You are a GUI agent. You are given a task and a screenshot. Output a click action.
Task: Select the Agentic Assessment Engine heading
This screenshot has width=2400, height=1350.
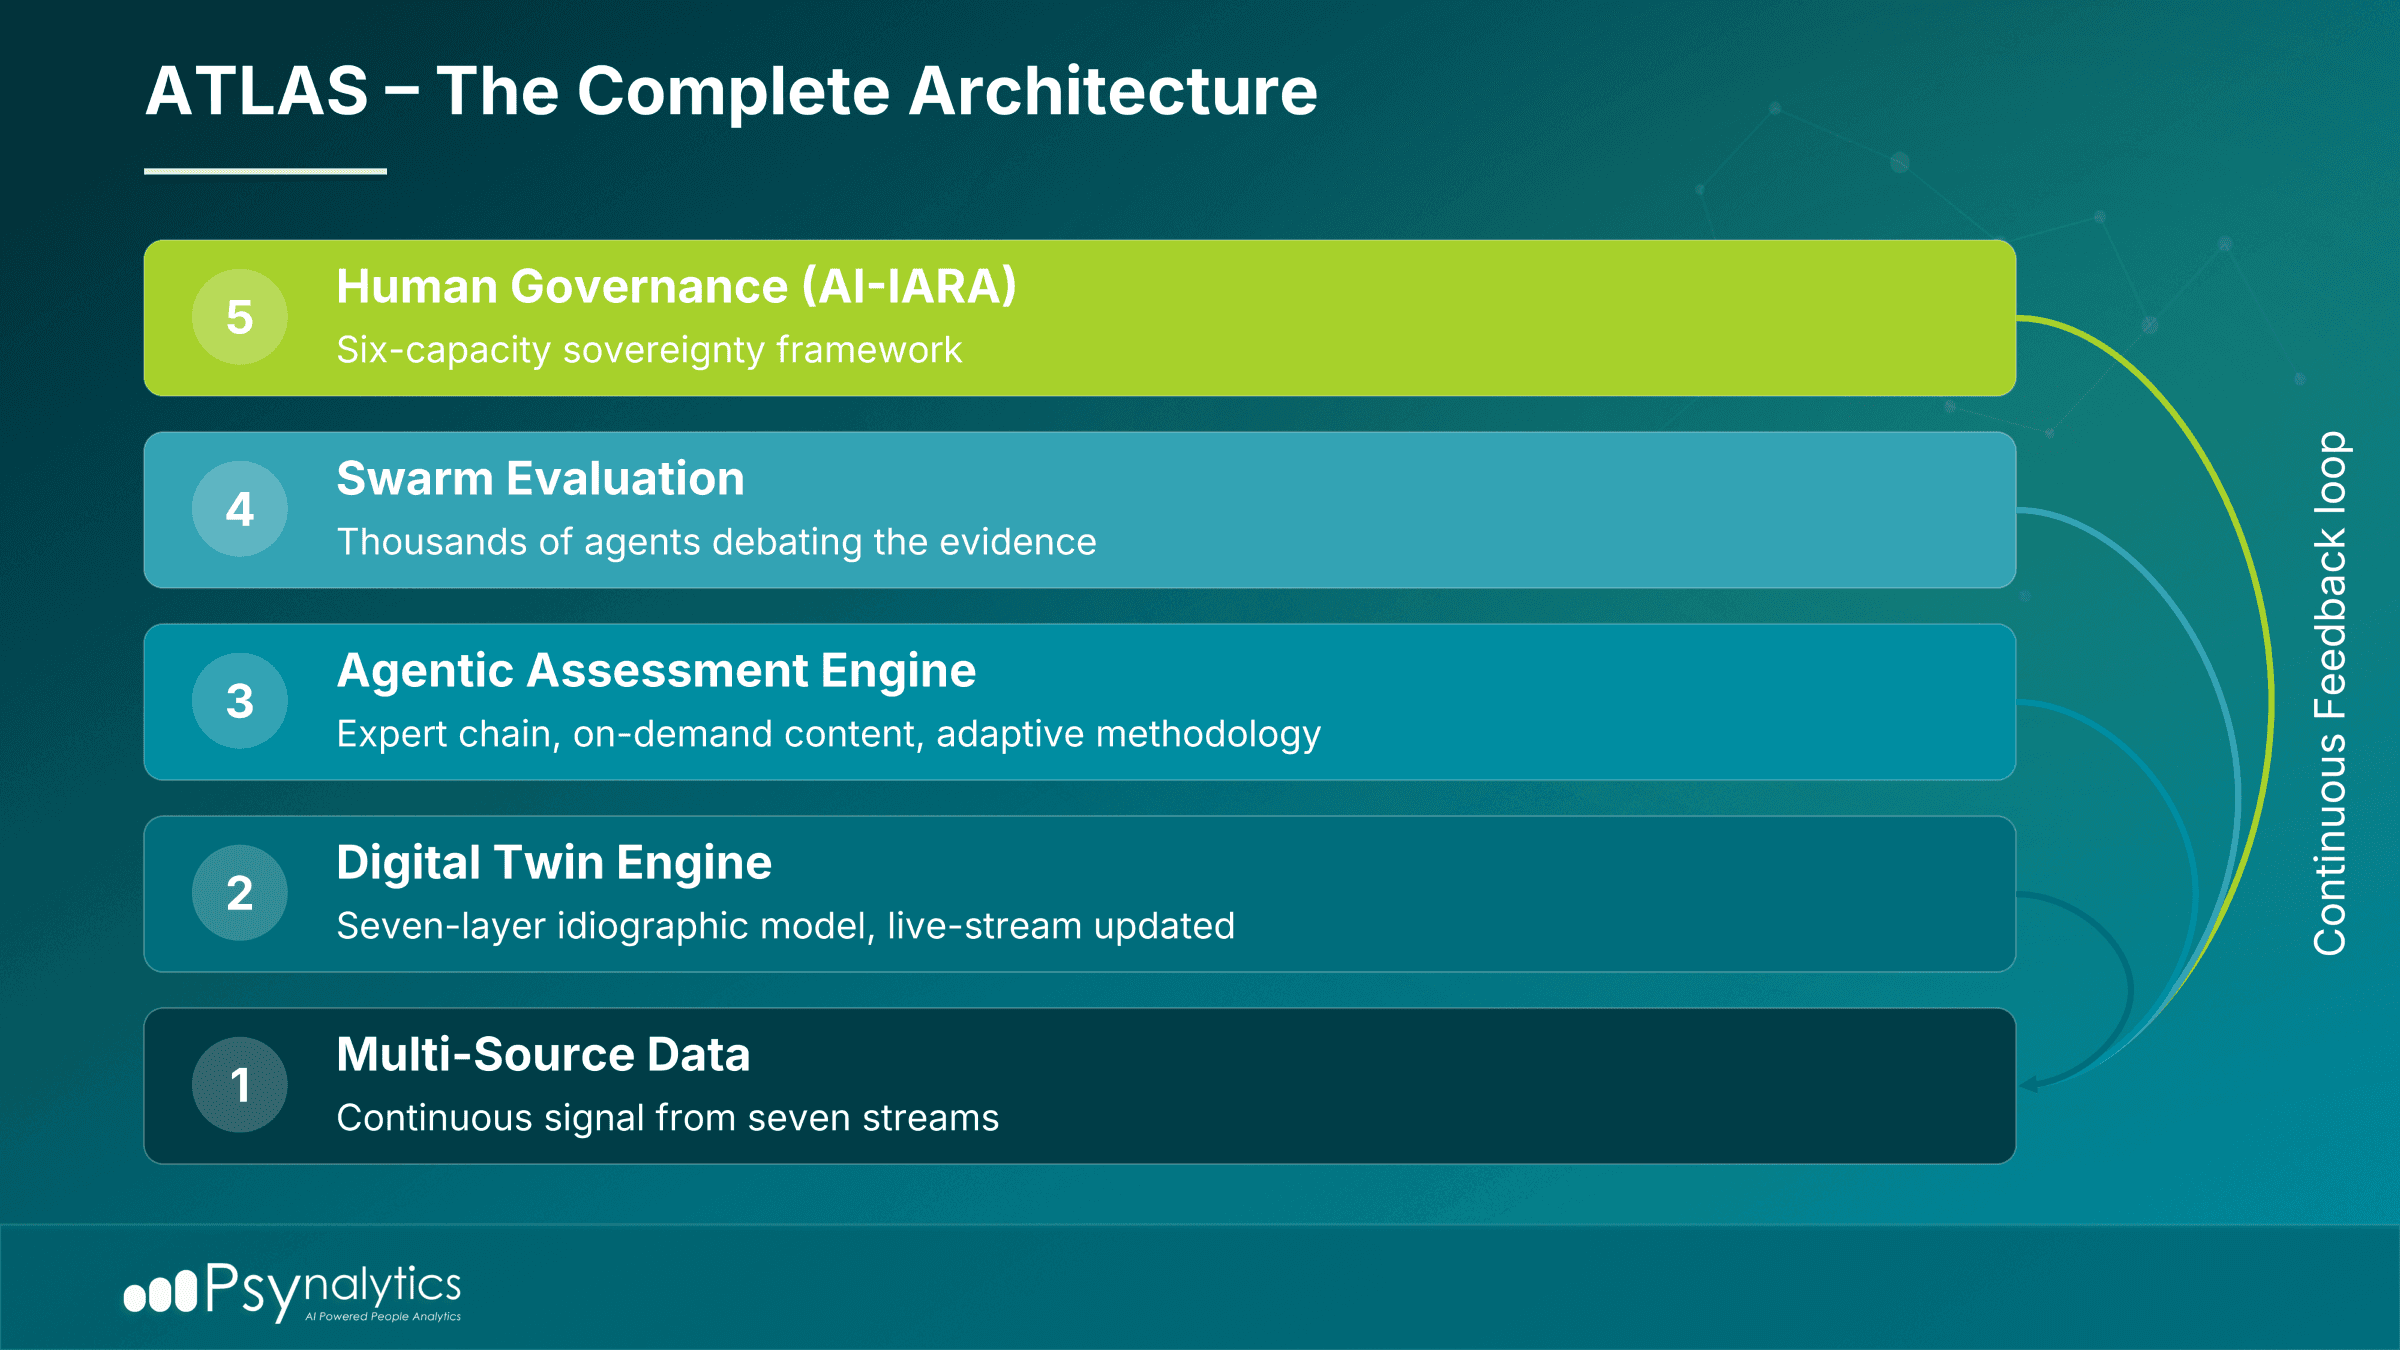coord(656,671)
